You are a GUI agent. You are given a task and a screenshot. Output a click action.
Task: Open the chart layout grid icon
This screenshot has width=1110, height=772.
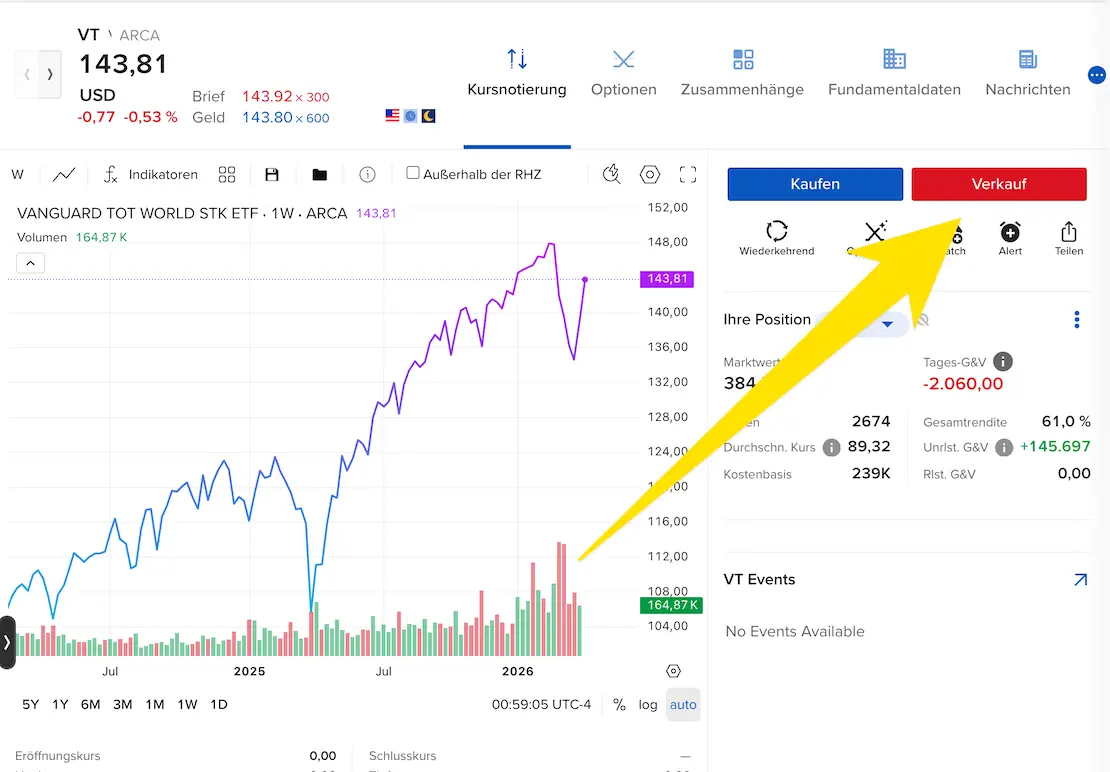(x=227, y=174)
